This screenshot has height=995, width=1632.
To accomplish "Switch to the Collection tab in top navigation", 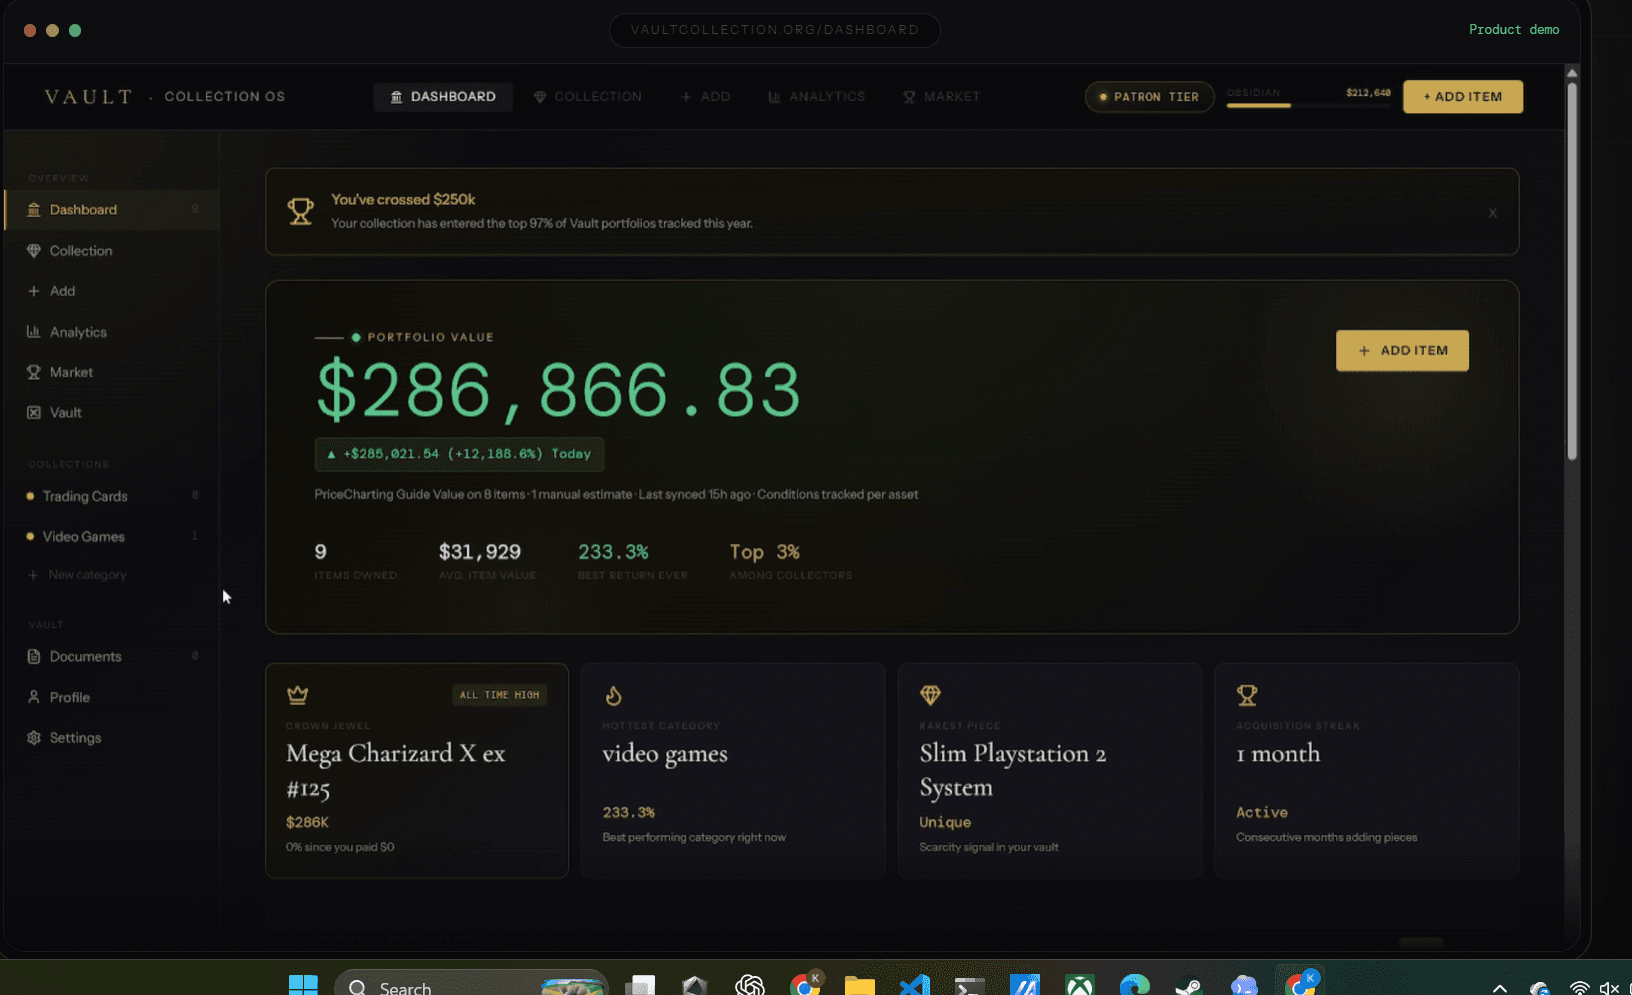I will 588,97.
